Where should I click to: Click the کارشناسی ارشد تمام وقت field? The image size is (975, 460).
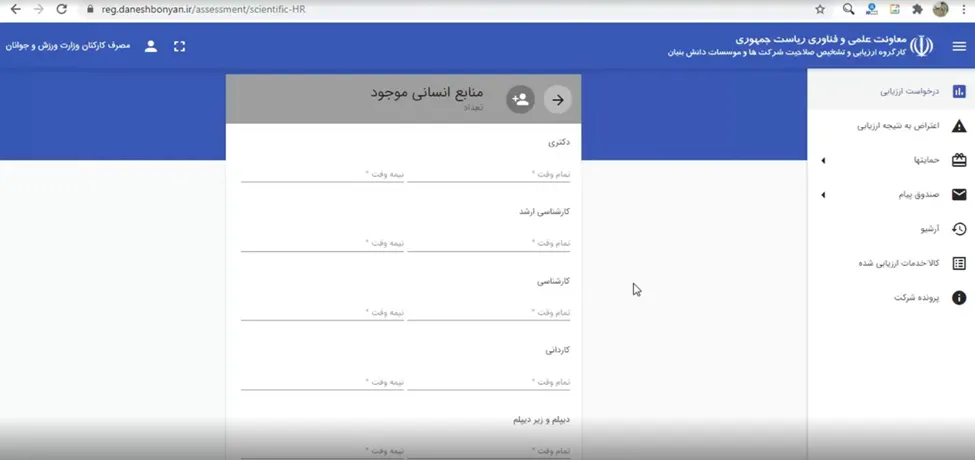(489, 243)
